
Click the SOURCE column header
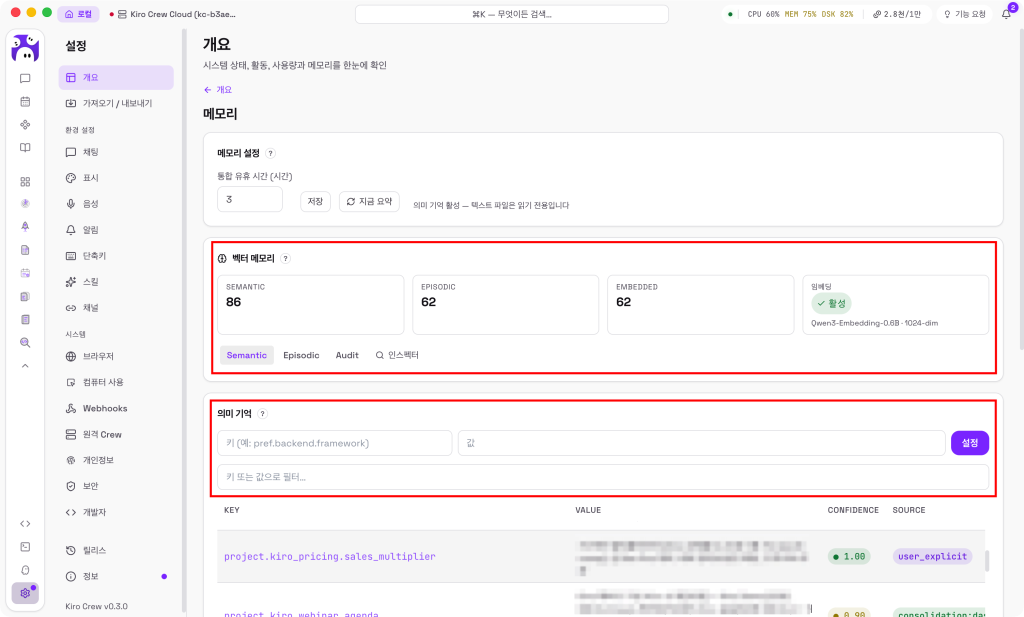pos(908,510)
